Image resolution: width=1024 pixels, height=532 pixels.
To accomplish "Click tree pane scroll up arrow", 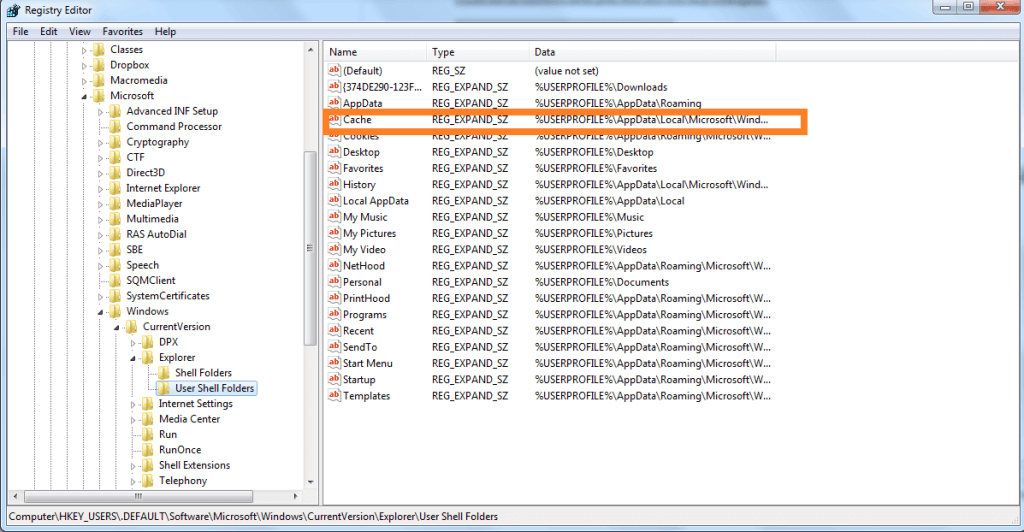I will [310, 50].
